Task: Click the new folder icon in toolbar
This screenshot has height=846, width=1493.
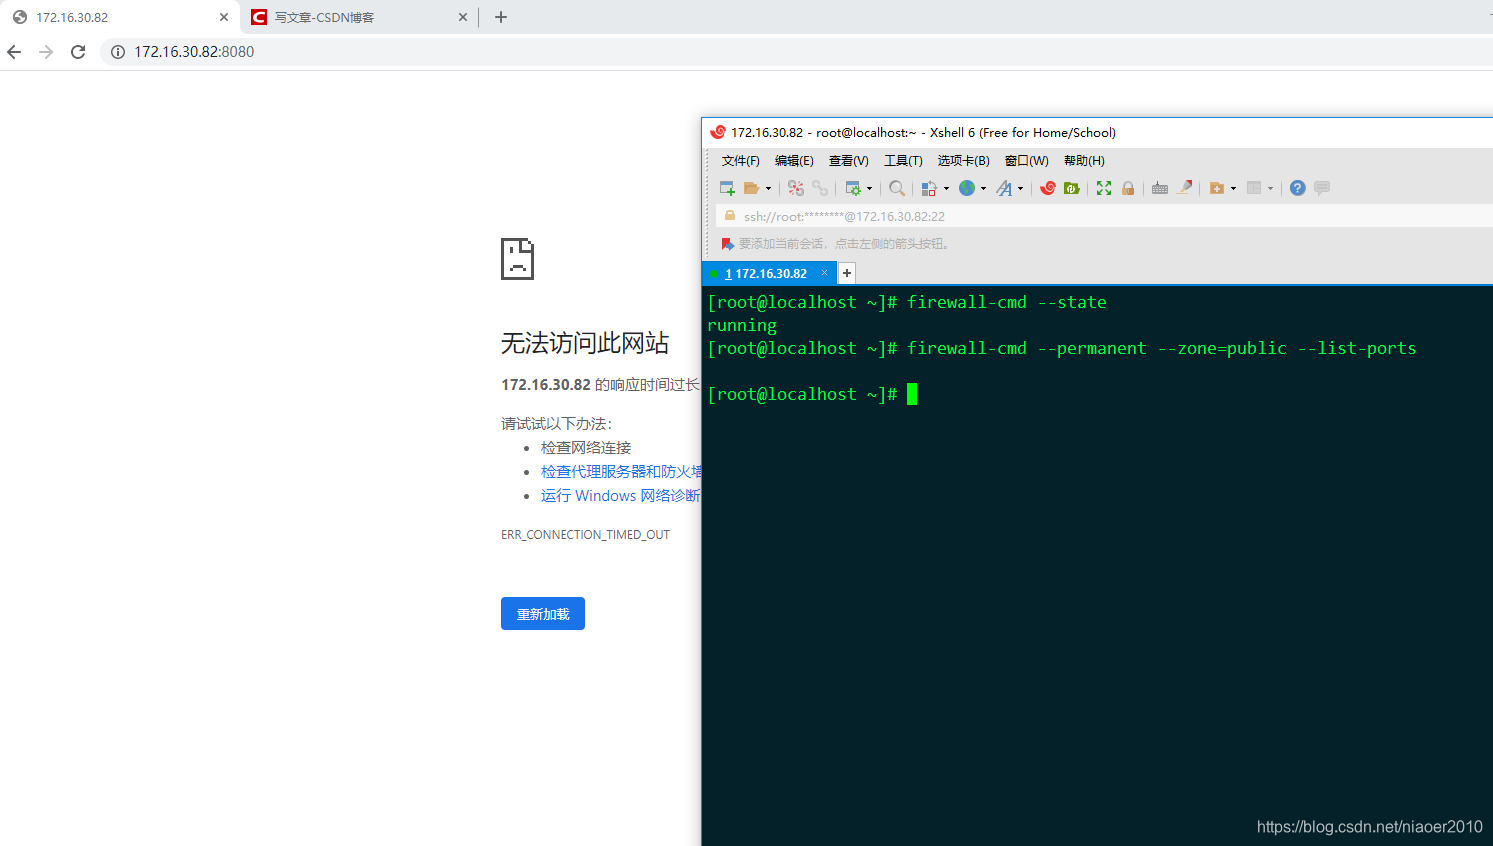Action: pos(1217,188)
